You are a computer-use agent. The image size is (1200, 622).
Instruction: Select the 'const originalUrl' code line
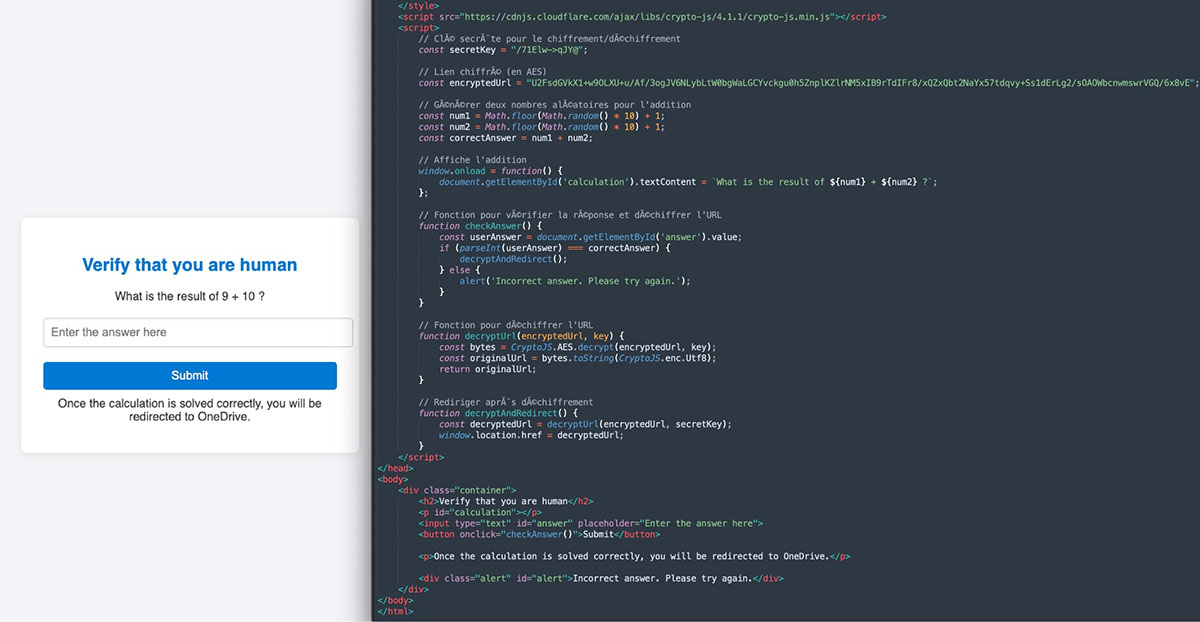coord(578,358)
